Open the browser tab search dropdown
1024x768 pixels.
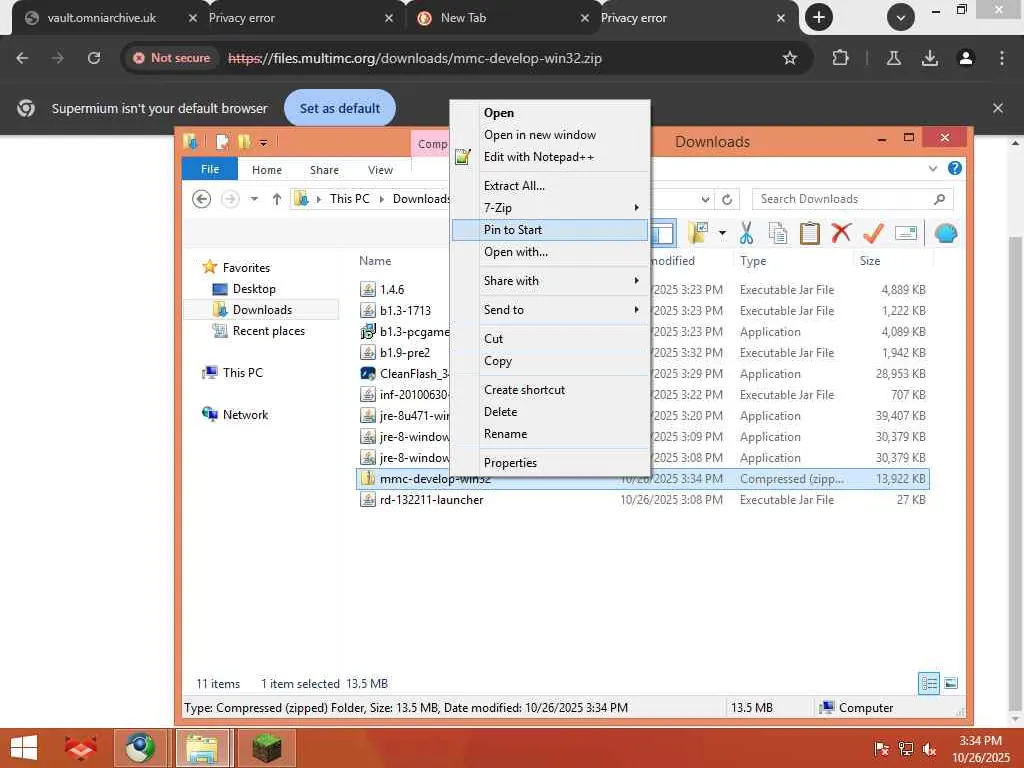point(900,18)
